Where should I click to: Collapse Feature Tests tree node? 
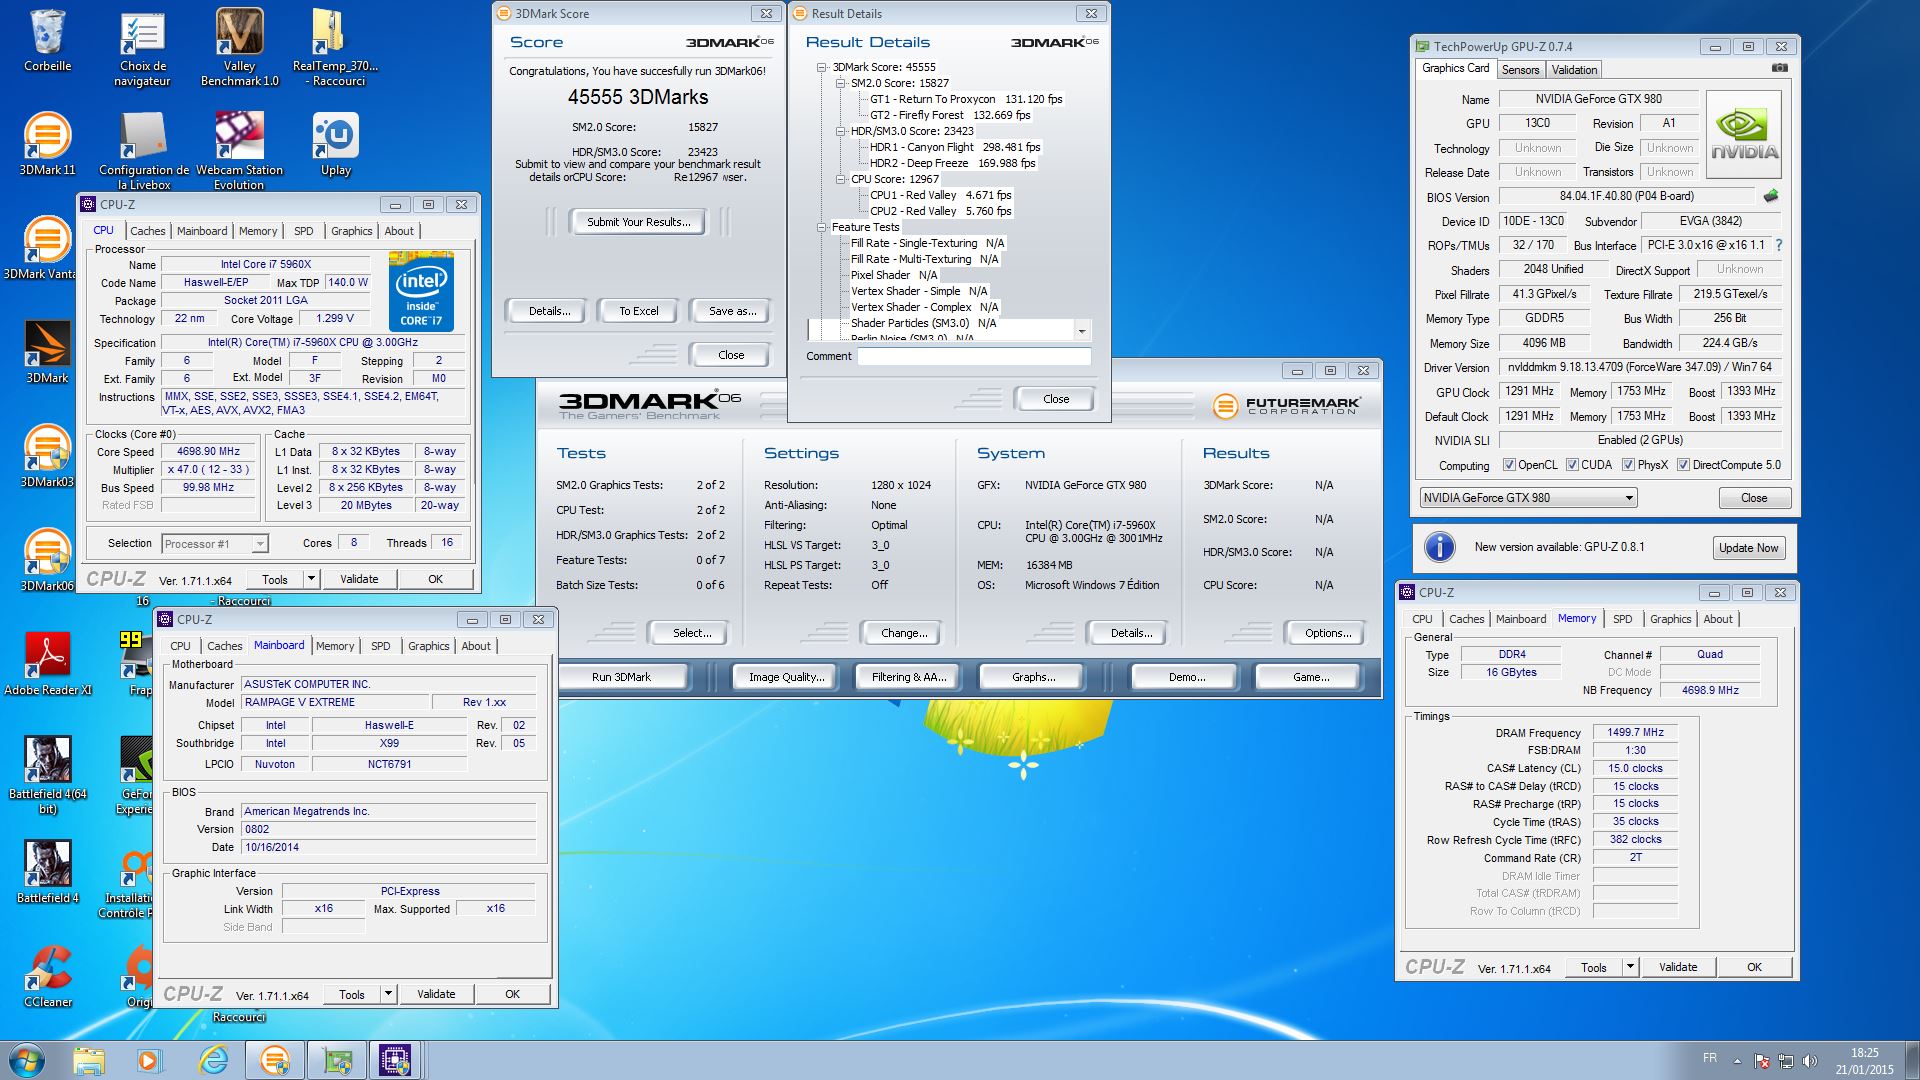coord(822,227)
